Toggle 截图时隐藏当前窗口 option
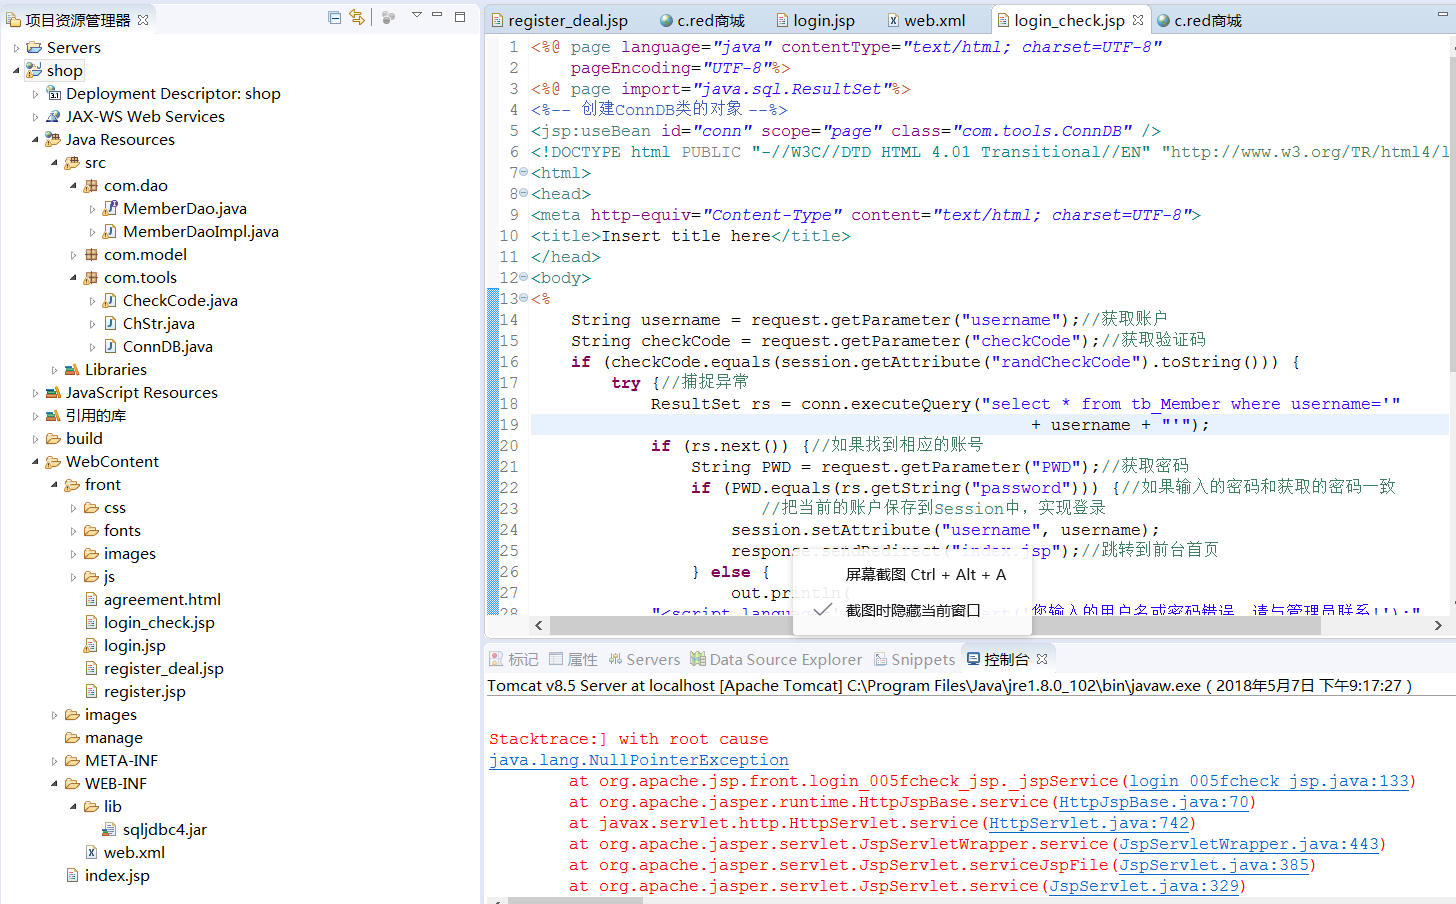 [912, 610]
